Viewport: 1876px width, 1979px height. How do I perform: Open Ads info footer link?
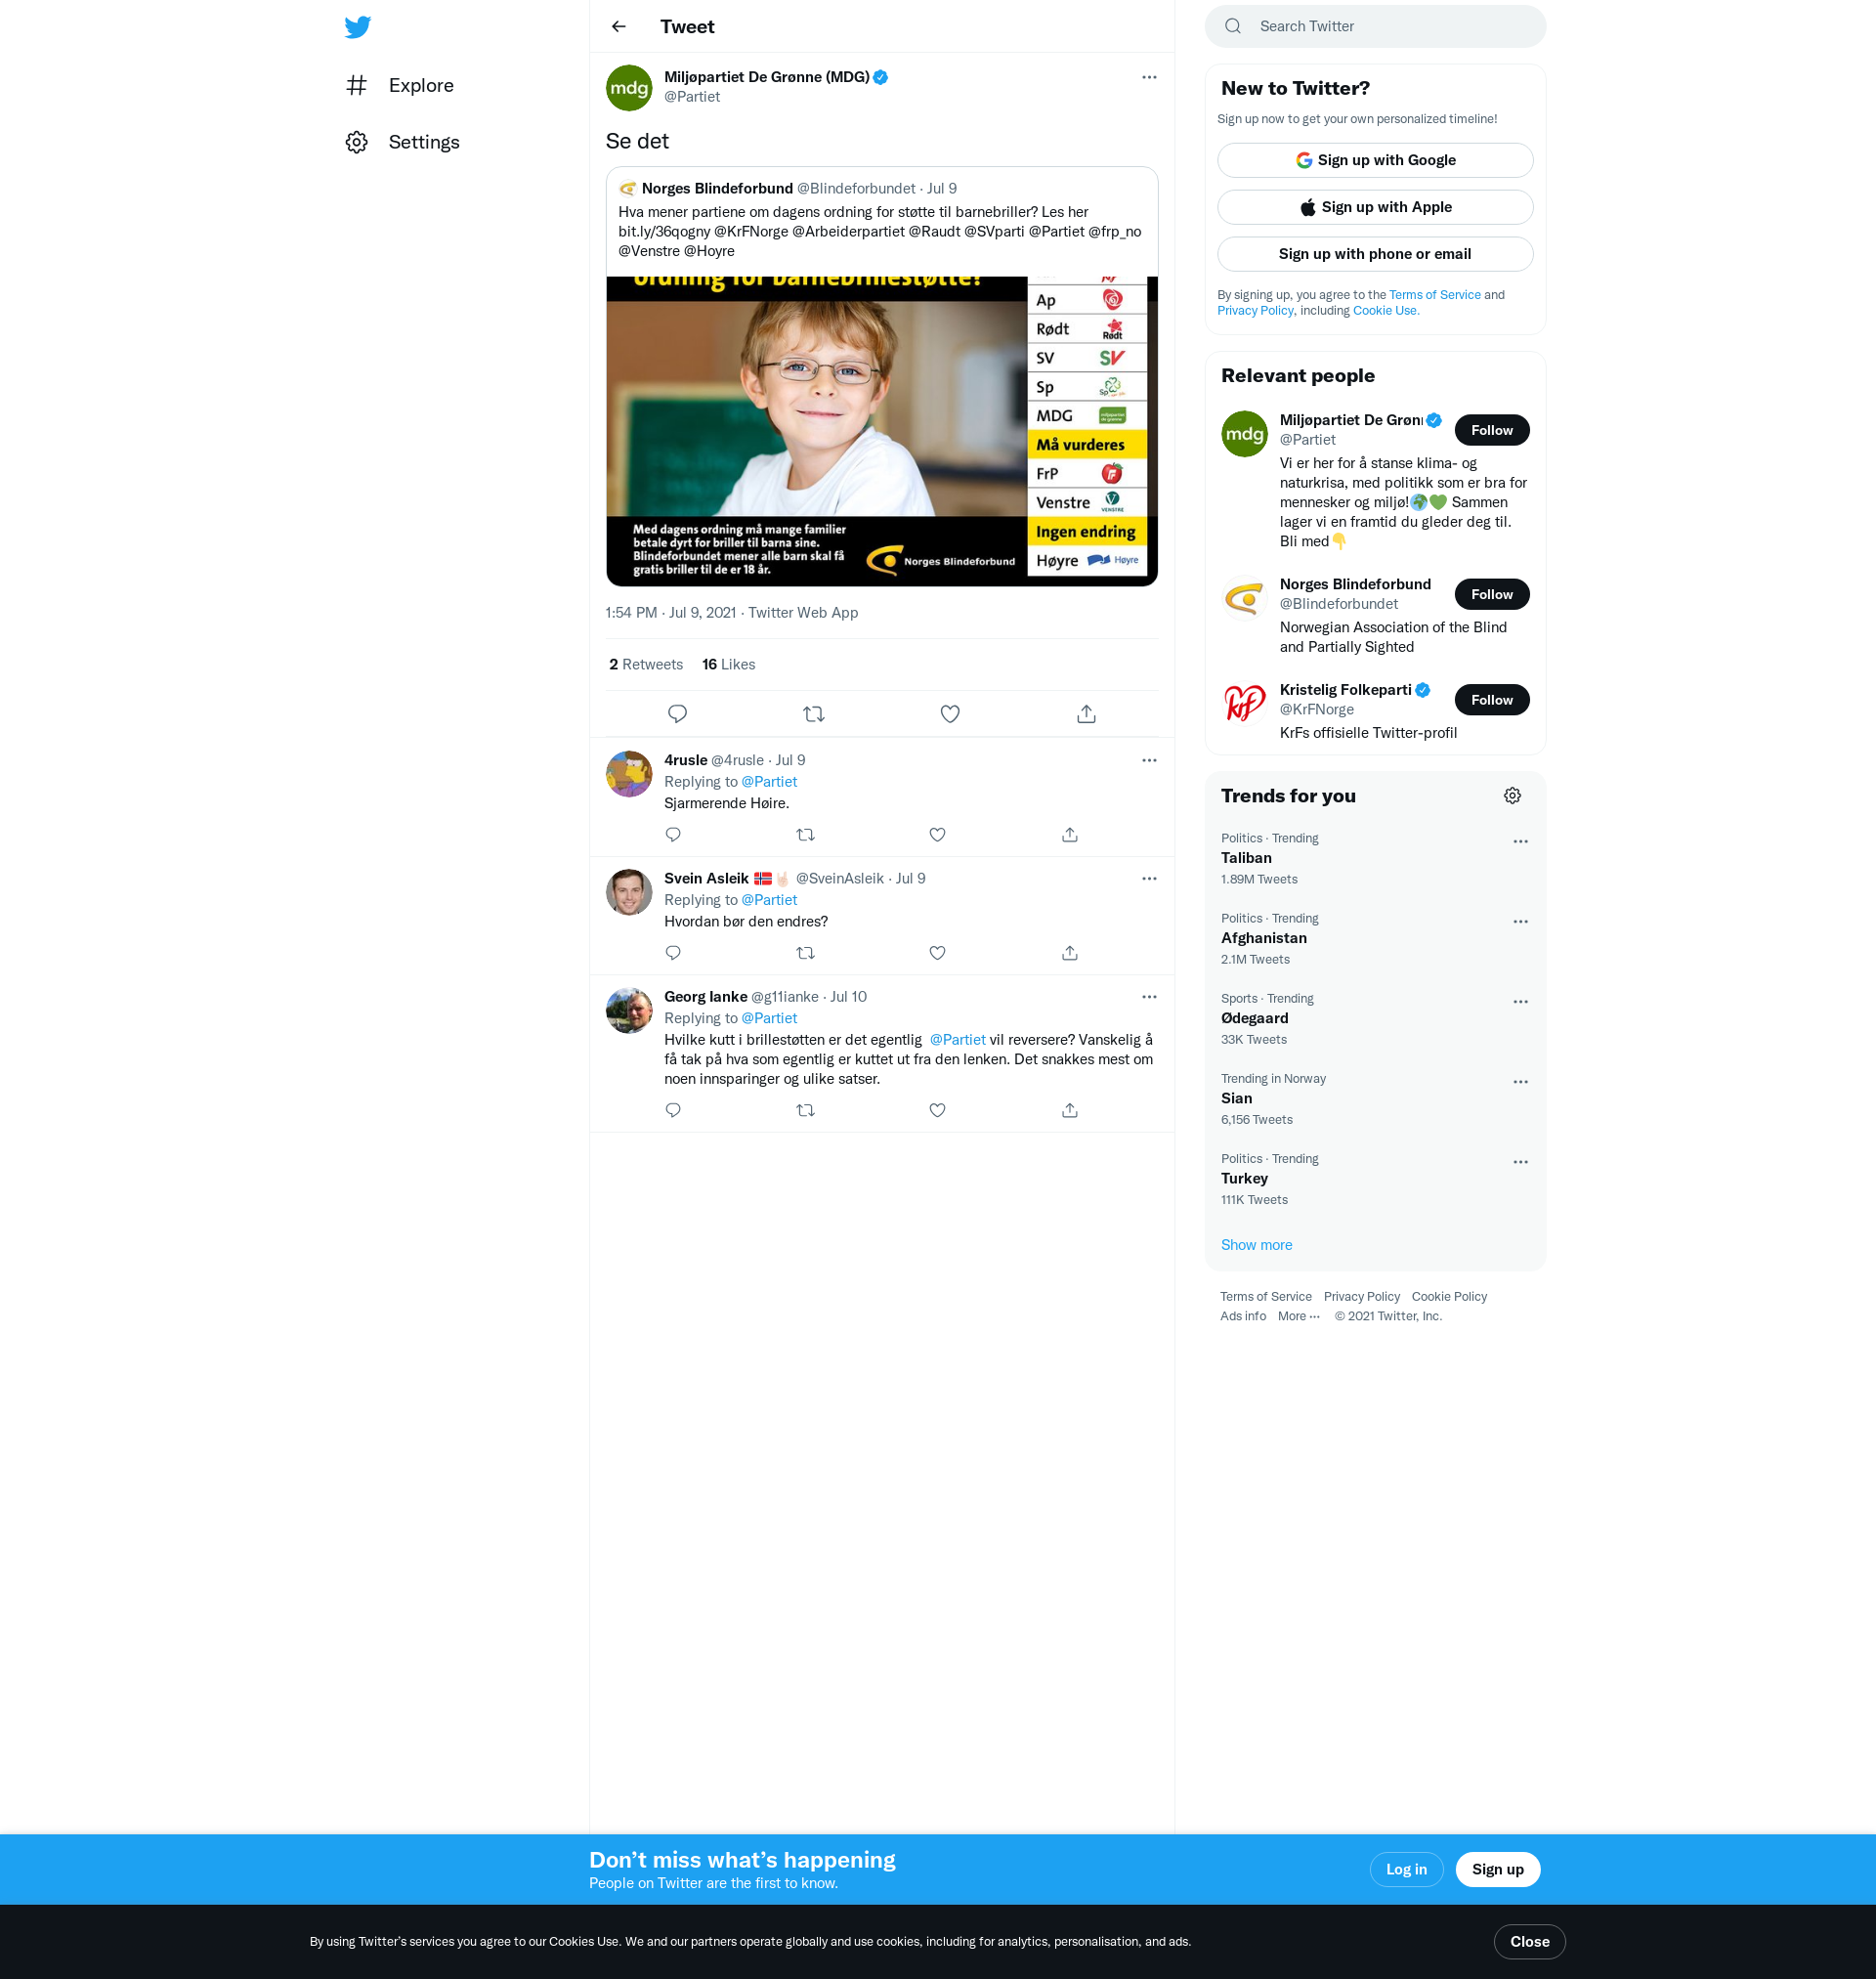click(1242, 1317)
